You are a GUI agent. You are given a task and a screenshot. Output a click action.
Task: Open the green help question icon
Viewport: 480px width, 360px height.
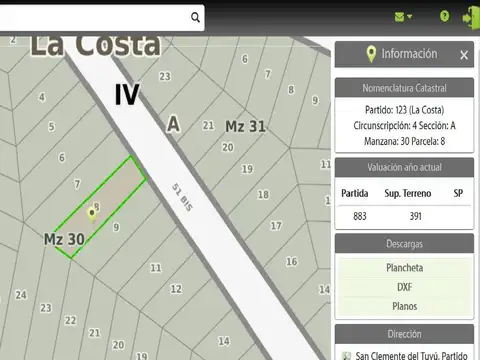(x=444, y=16)
